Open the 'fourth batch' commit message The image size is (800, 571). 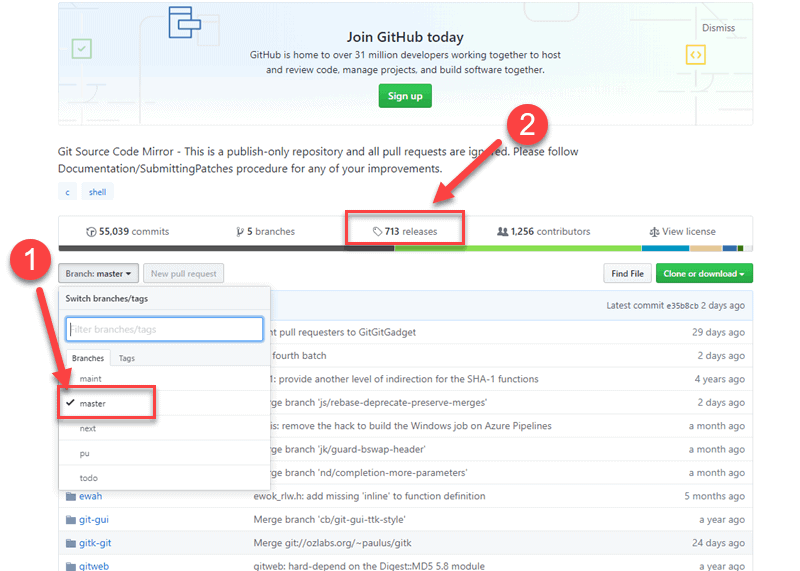pos(298,356)
